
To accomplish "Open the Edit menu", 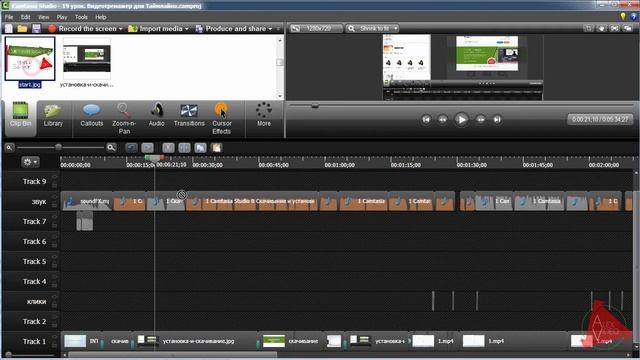I will 25,17.
